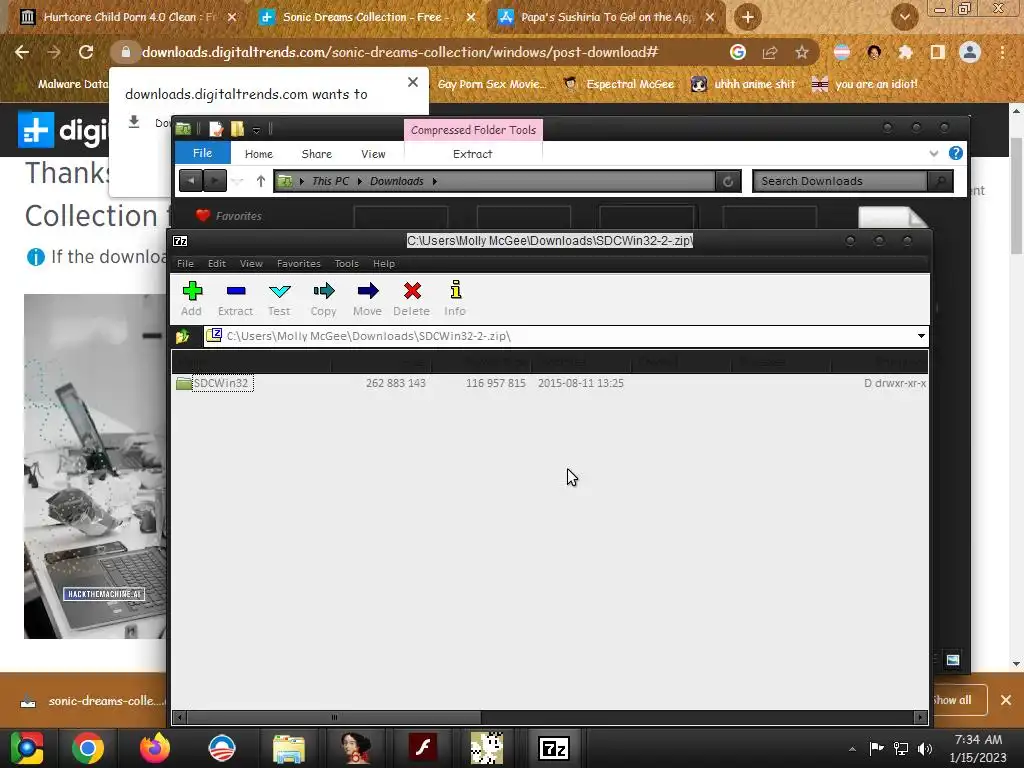
Task: Open the Chrome profile avatar
Action: pos(970,52)
